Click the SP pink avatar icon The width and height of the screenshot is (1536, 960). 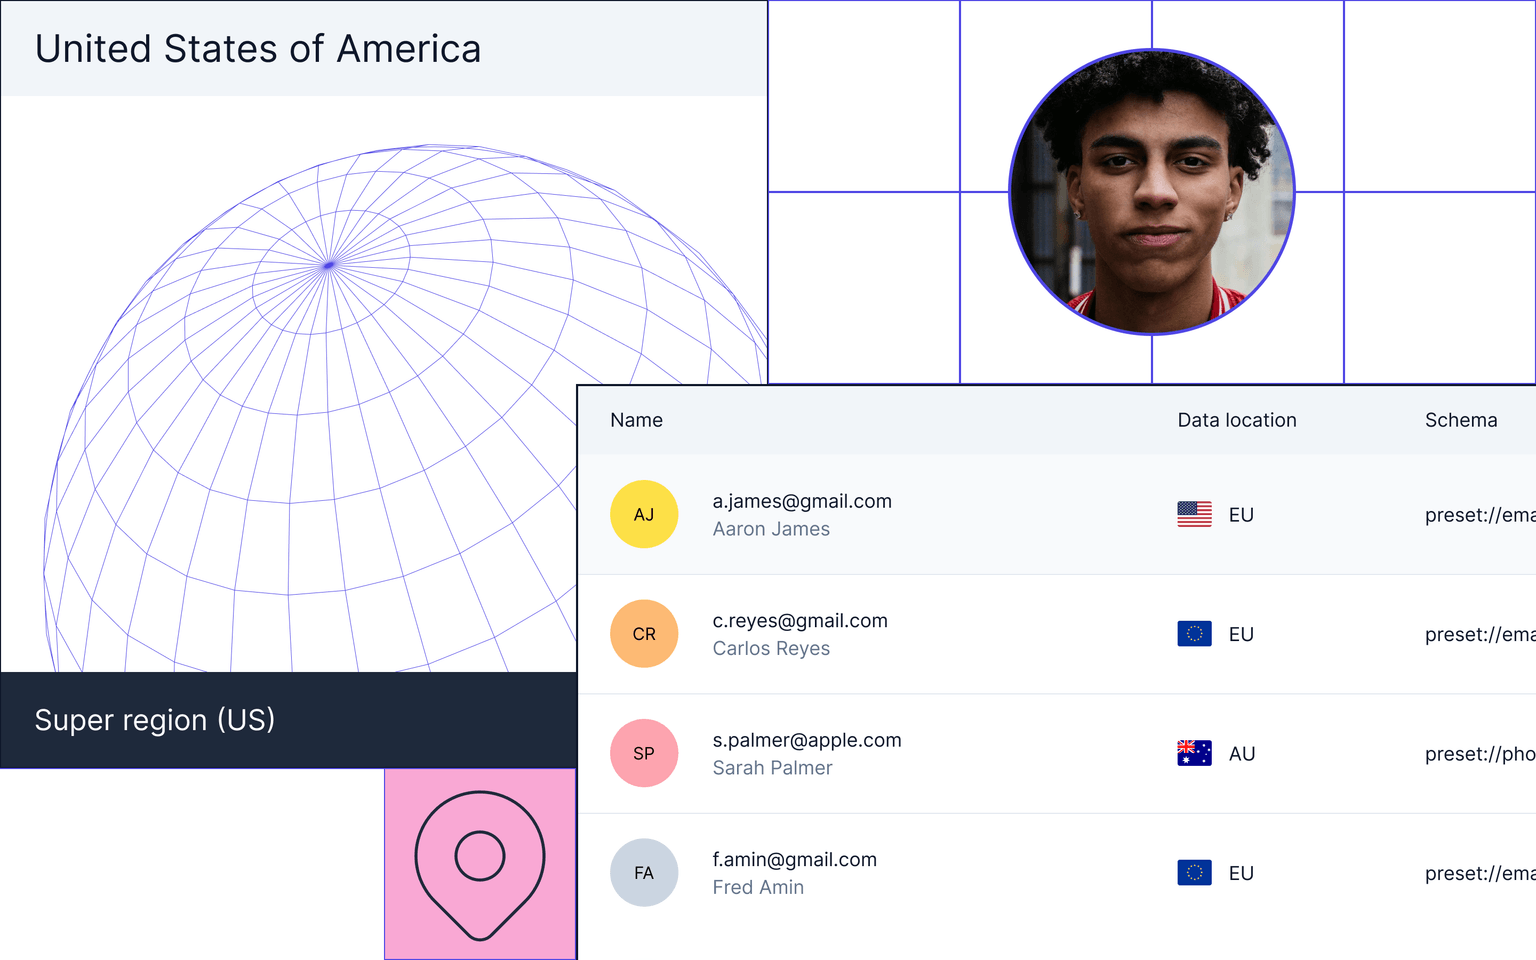click(x=644, y=753)
